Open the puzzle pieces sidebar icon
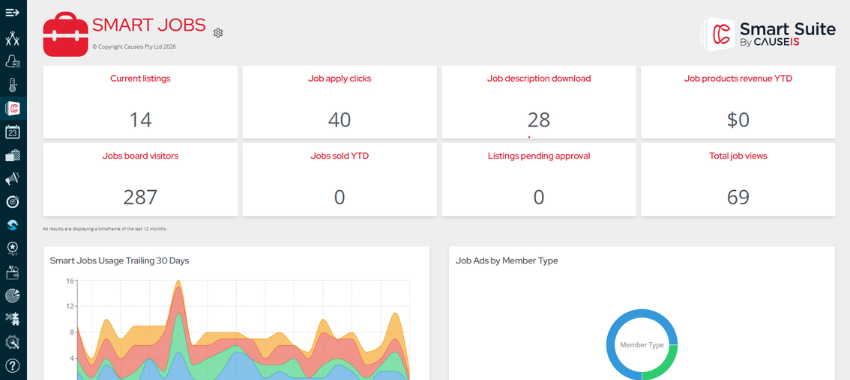The height and width of the screenshot is (380, 850). 12,319
